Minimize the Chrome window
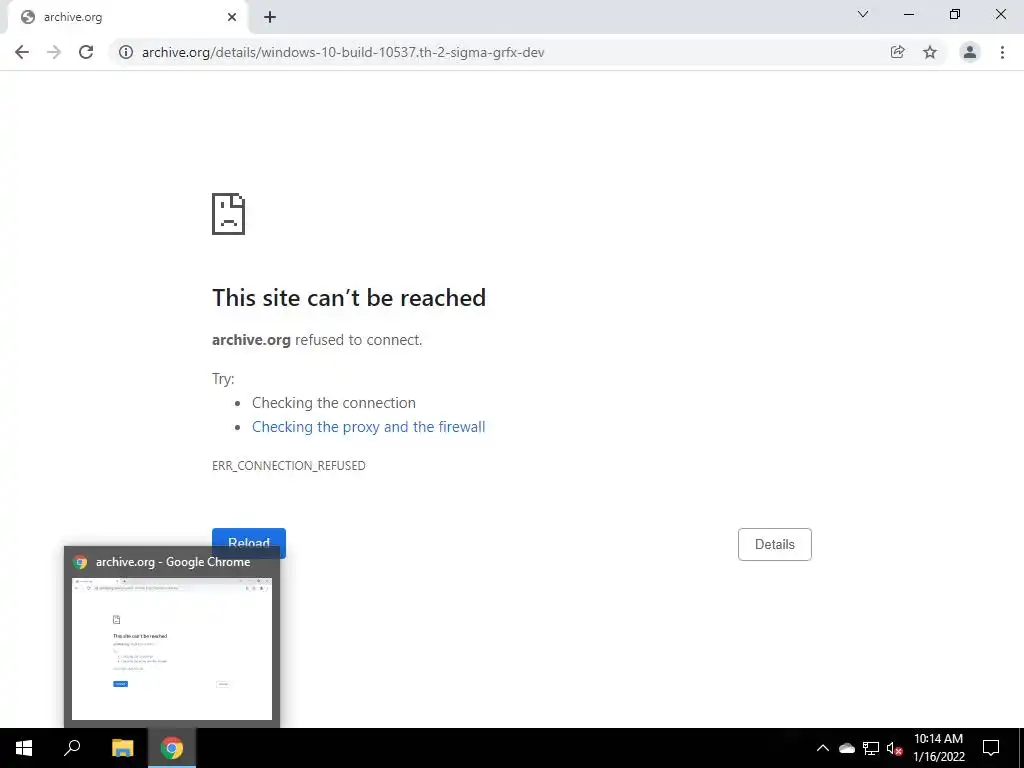 click(x=909, y=14)
